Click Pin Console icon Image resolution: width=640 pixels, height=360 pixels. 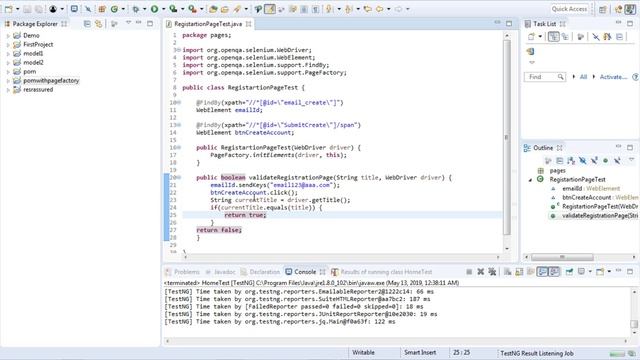(x=569, y=272)
